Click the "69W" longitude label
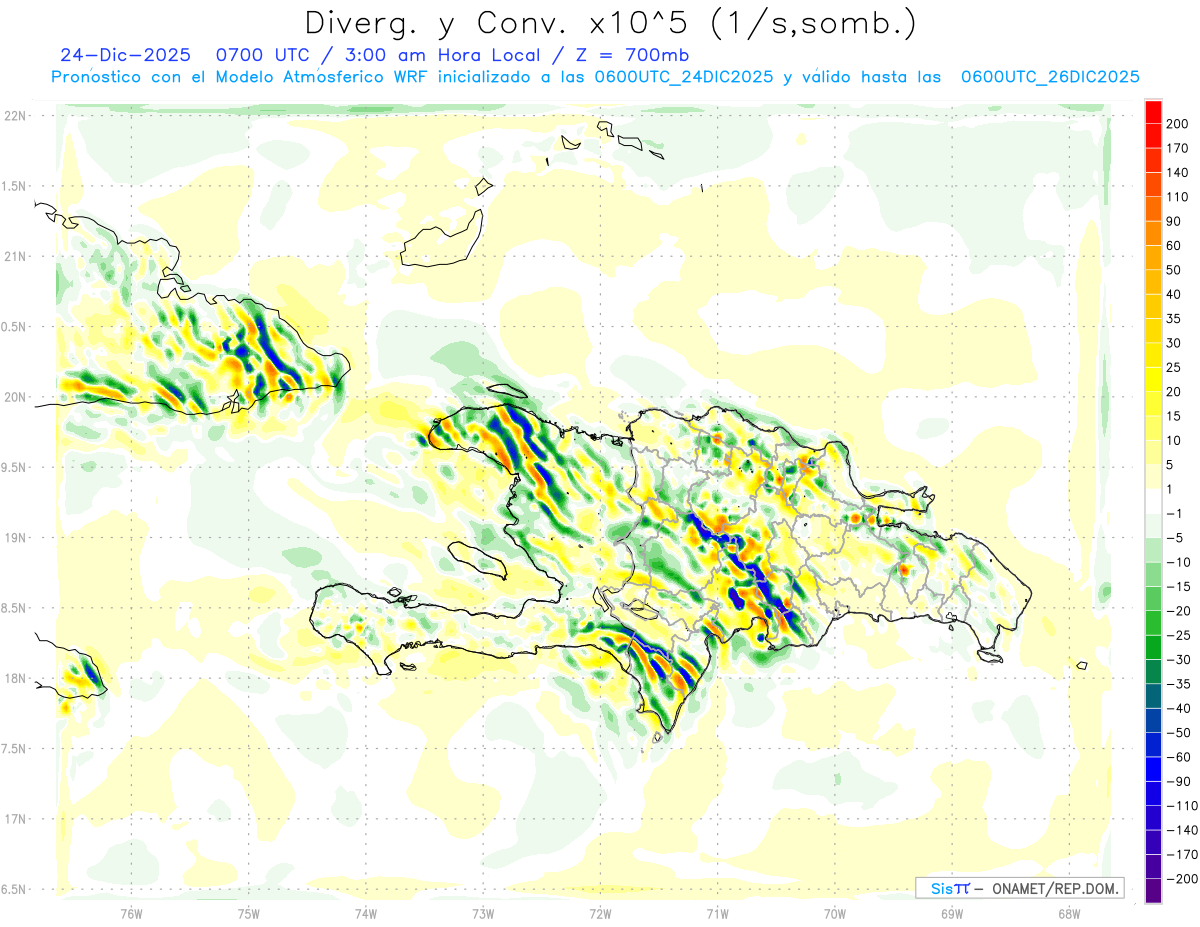 point(952,913)
